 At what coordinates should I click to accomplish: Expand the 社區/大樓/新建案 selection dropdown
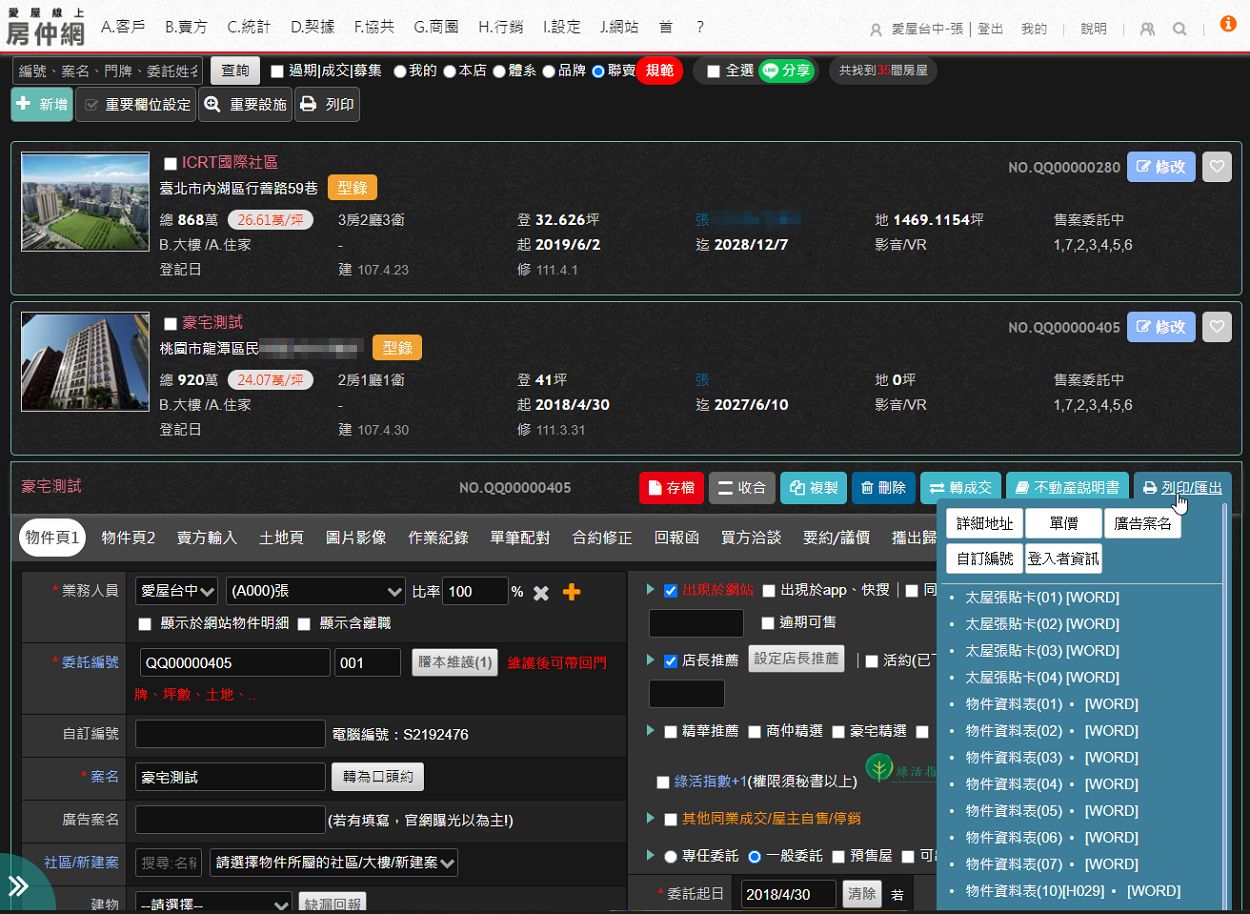[333, 862]
